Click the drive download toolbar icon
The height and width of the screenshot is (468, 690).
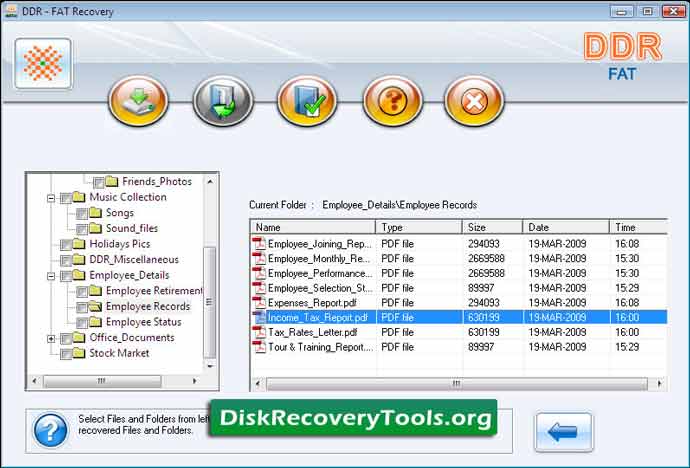click(138, 101)
